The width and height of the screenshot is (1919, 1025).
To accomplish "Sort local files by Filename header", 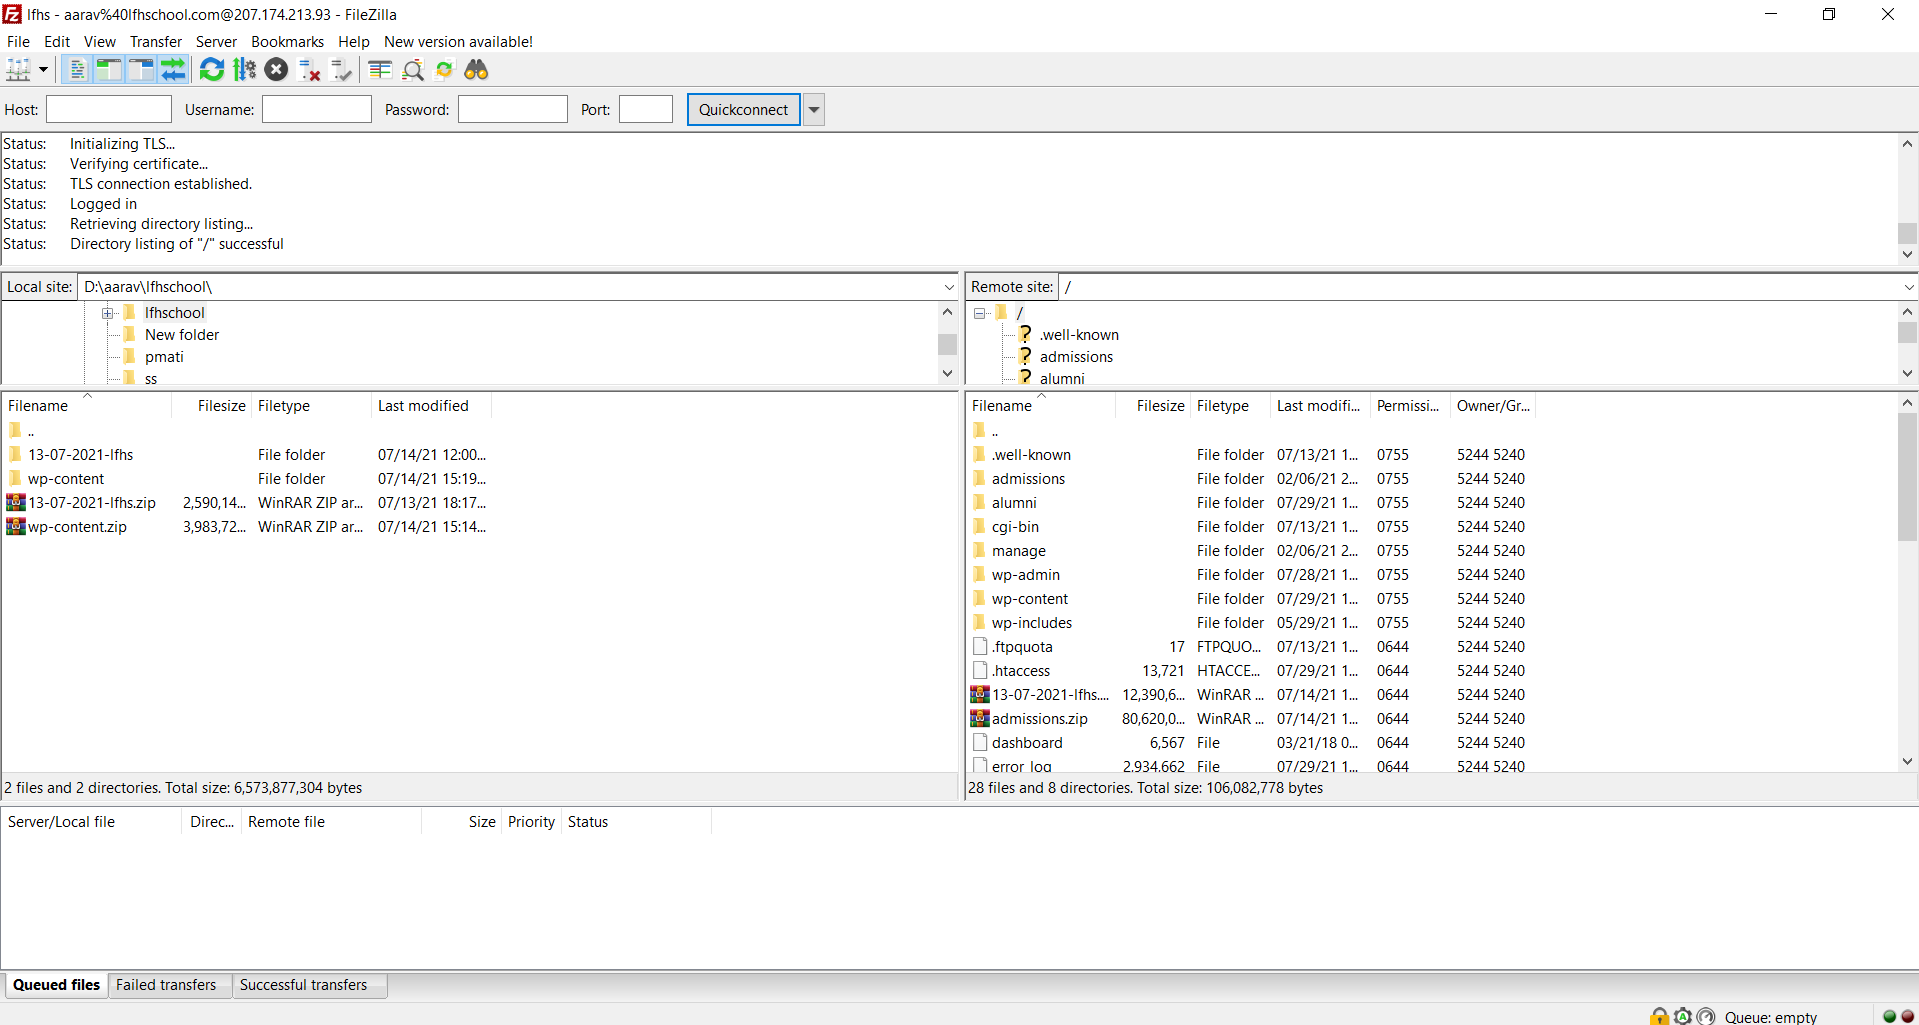I will (x=86, y=406).
